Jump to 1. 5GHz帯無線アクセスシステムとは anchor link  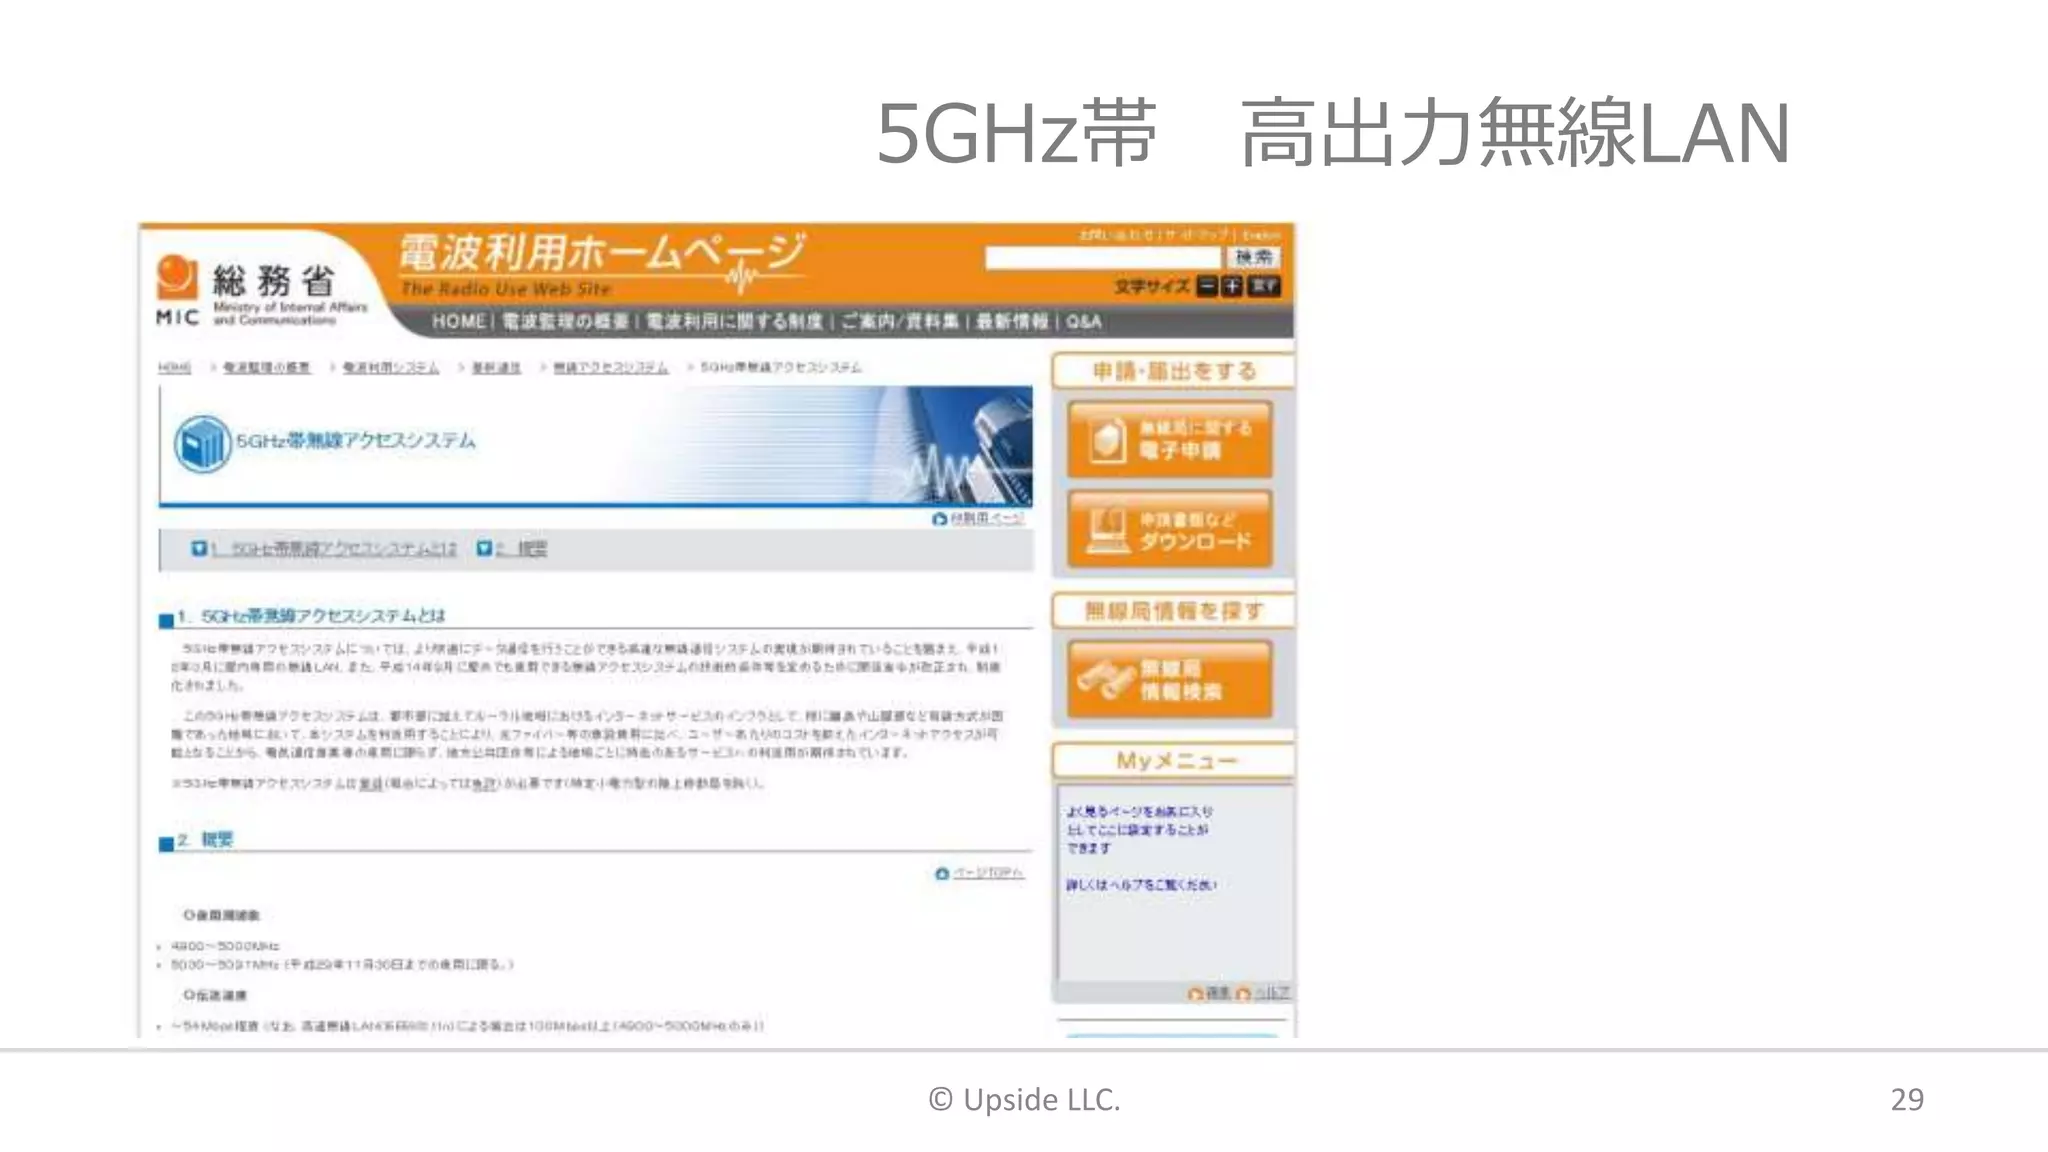[334, 549]
